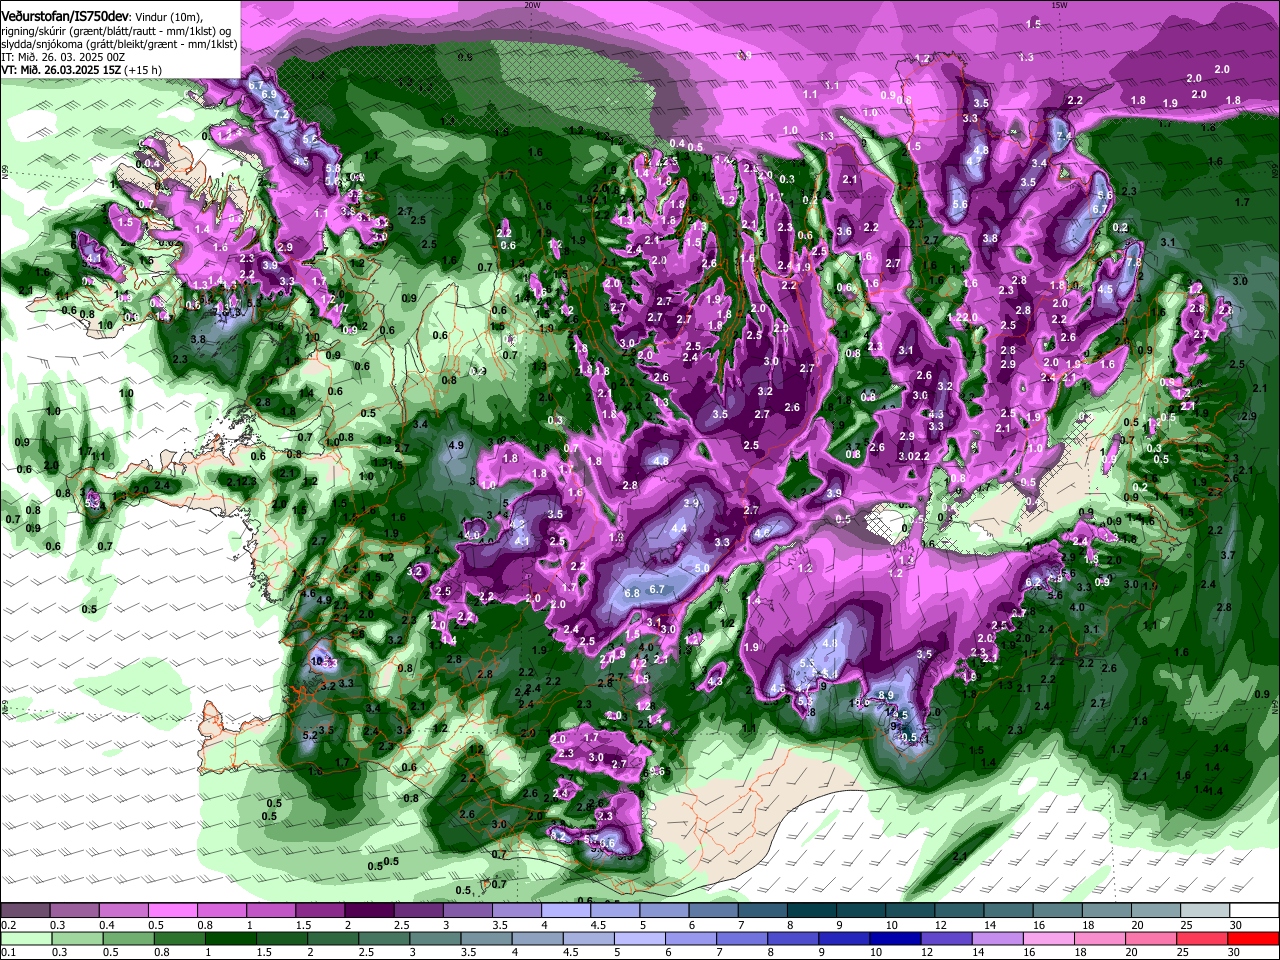Click bottom legend pink swatch between 16 and 18
Image resolution: width=1280 pixels, height=960 pixels.
pos(1049,938)
